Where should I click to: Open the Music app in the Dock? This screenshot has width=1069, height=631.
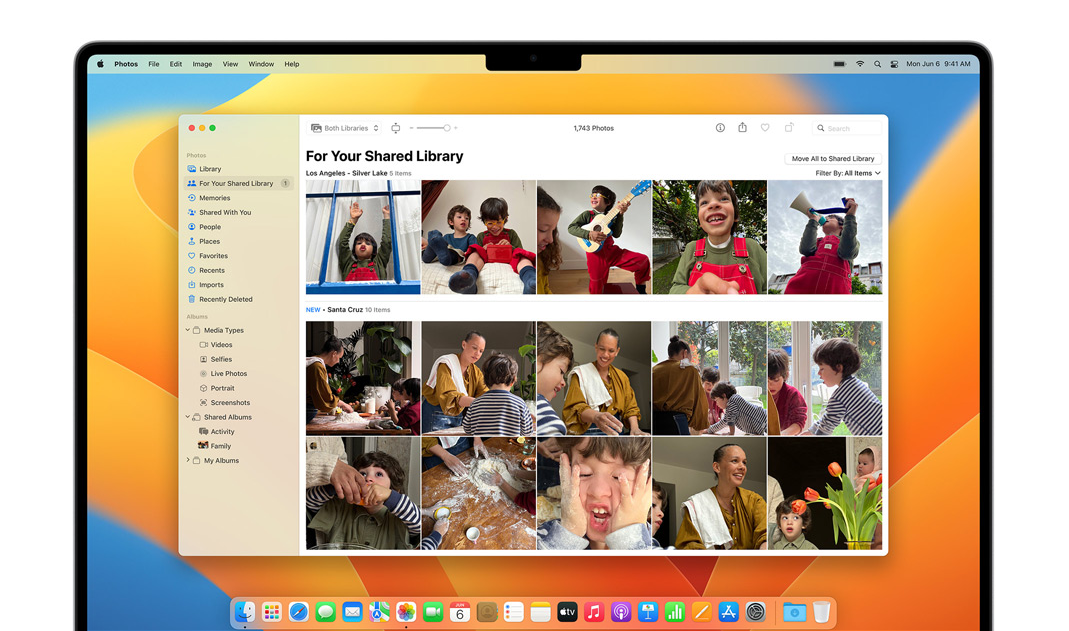(x=594, y=612)
